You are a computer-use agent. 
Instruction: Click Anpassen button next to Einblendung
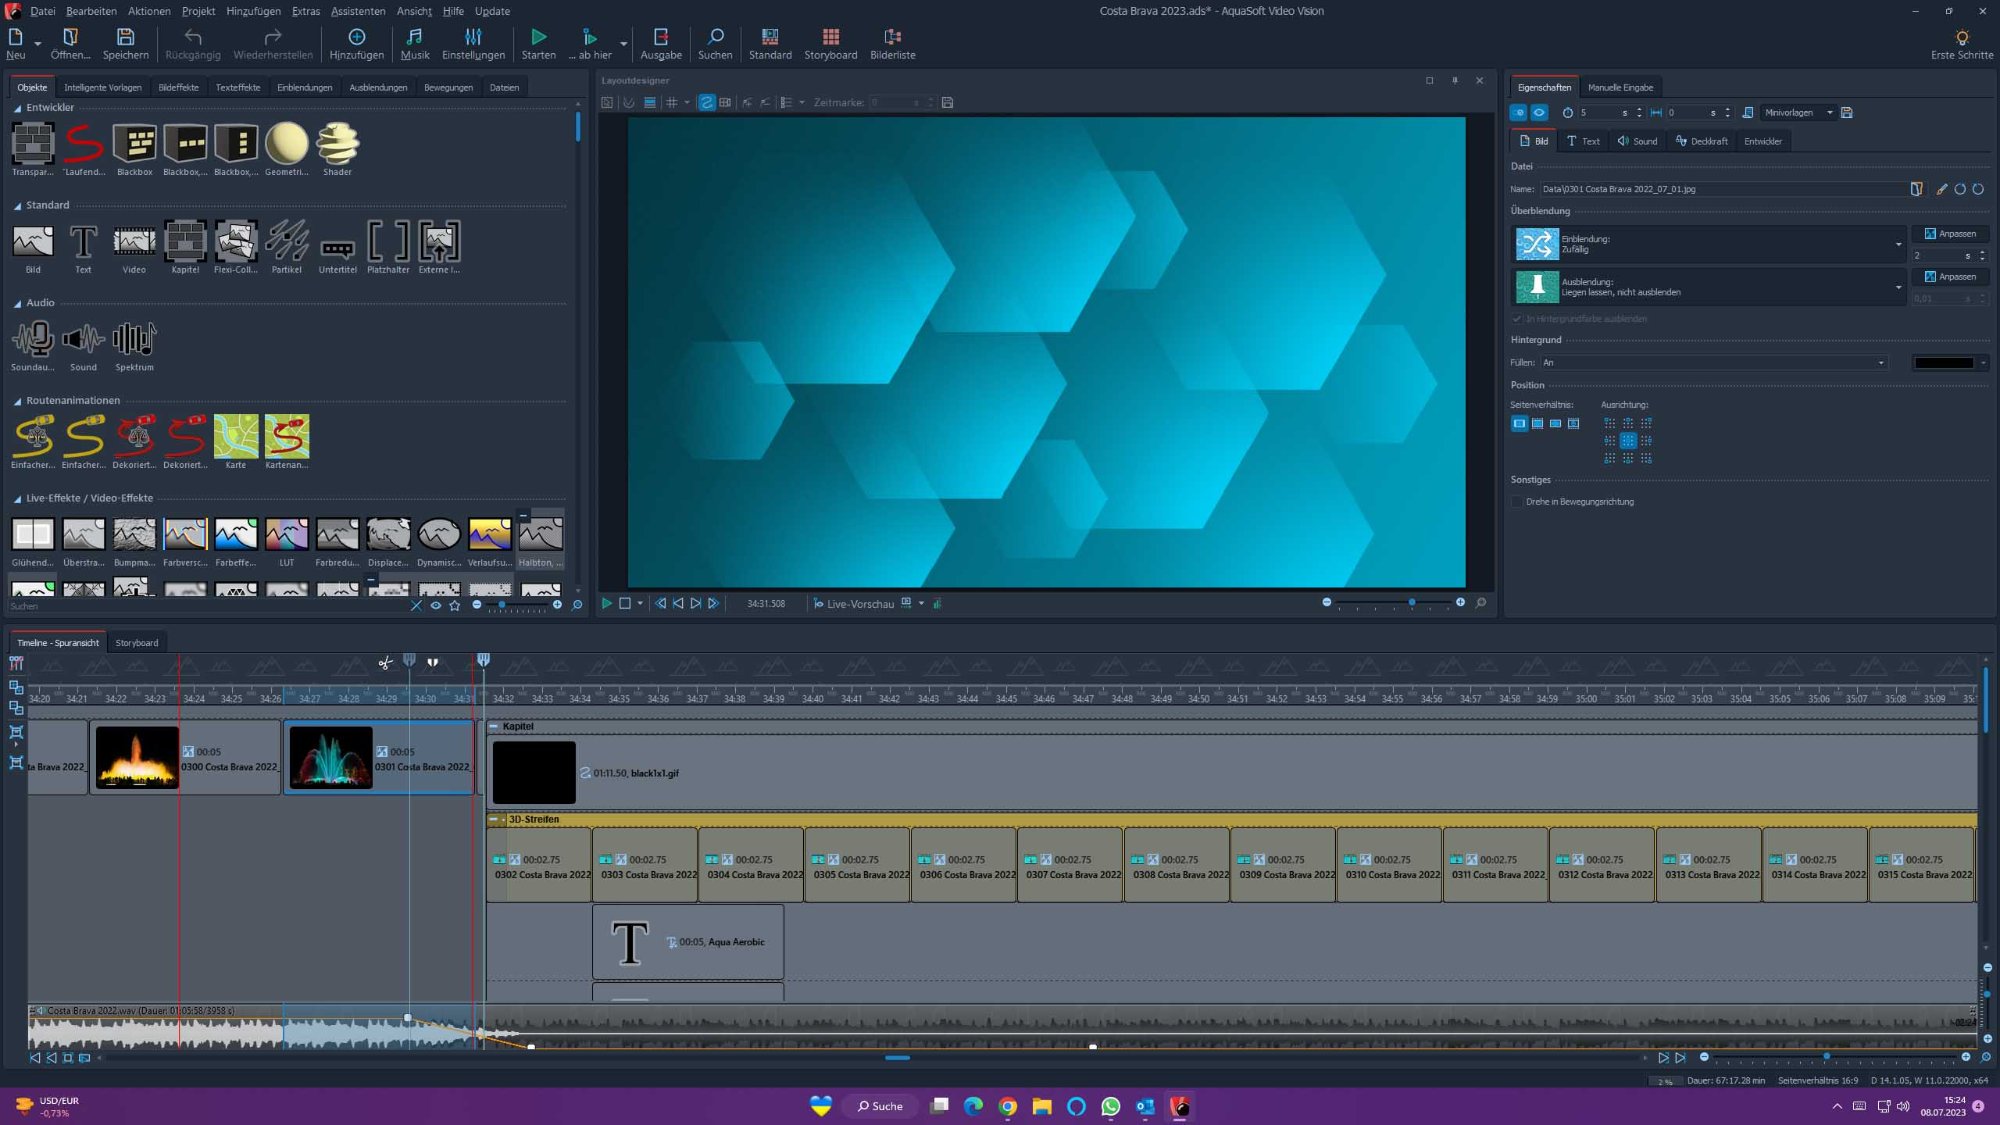point(1950,234)
